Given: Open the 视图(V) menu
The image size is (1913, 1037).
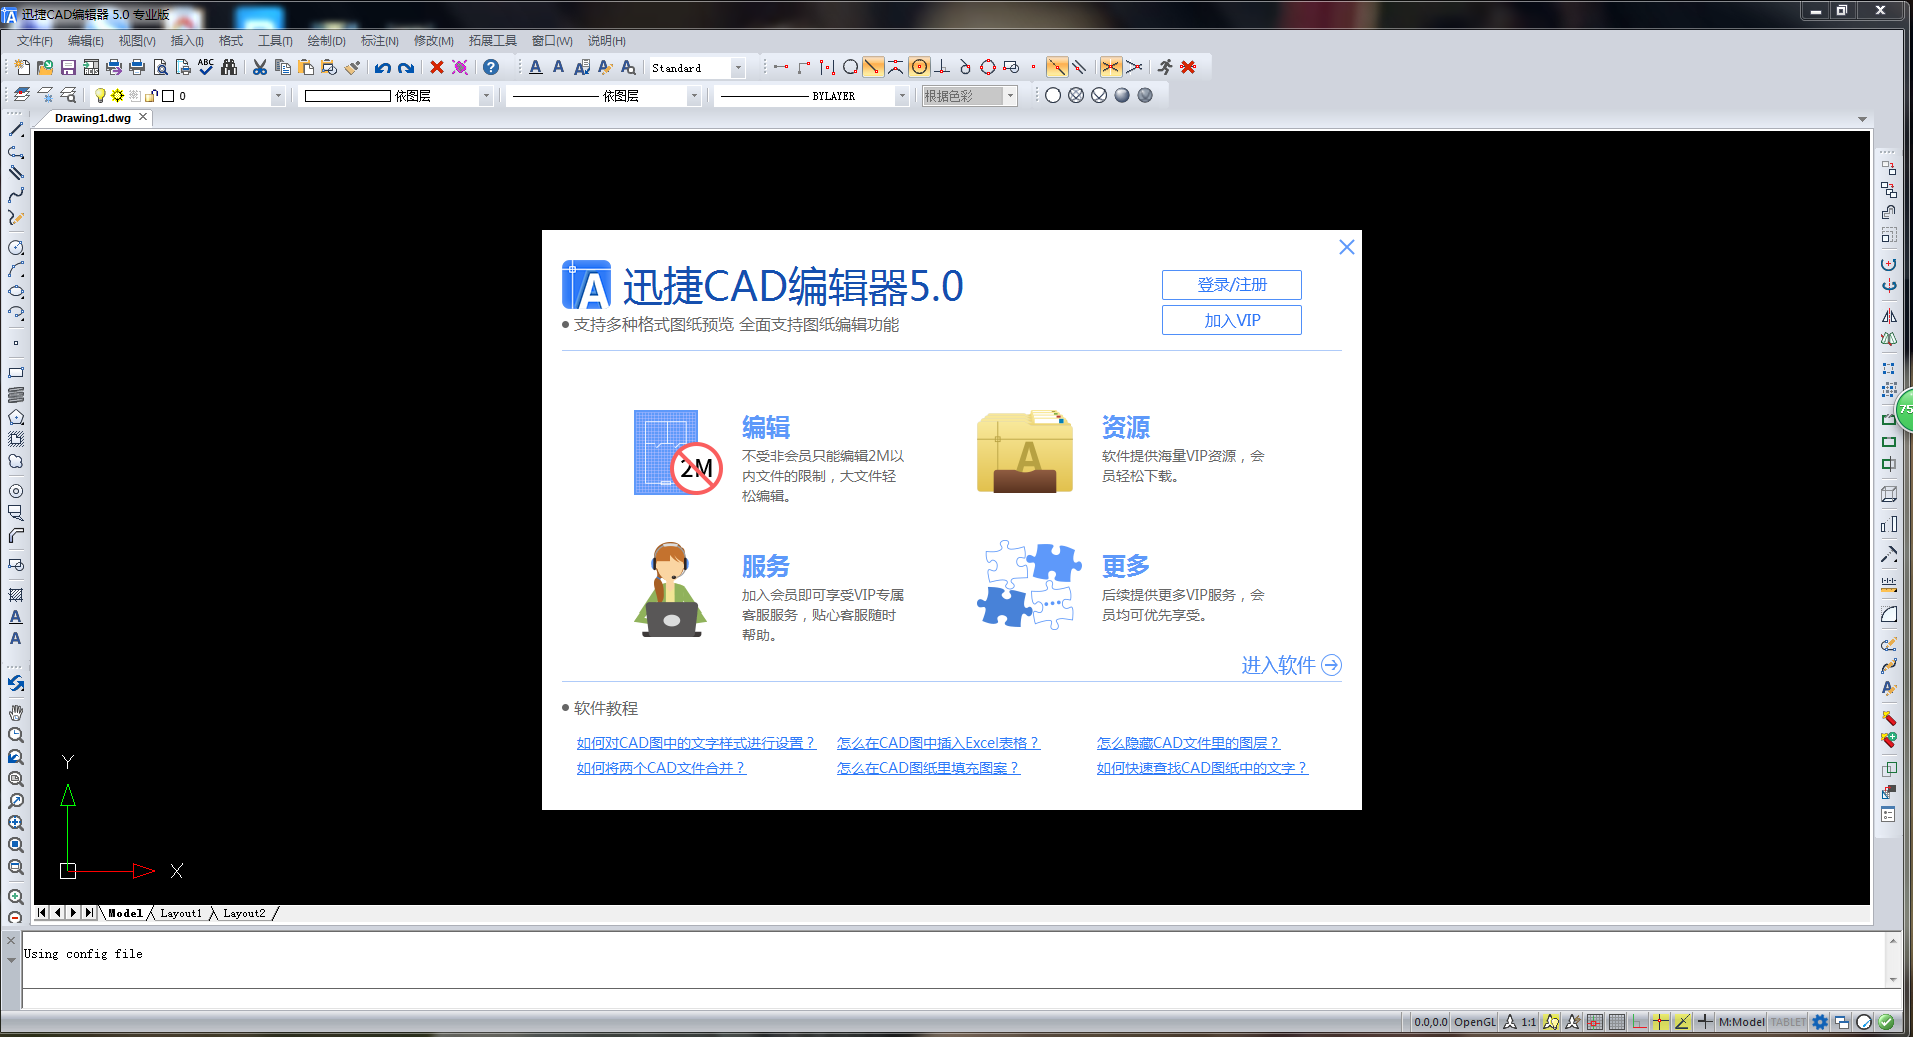Looking at the screenshot, I should [137, 41].
